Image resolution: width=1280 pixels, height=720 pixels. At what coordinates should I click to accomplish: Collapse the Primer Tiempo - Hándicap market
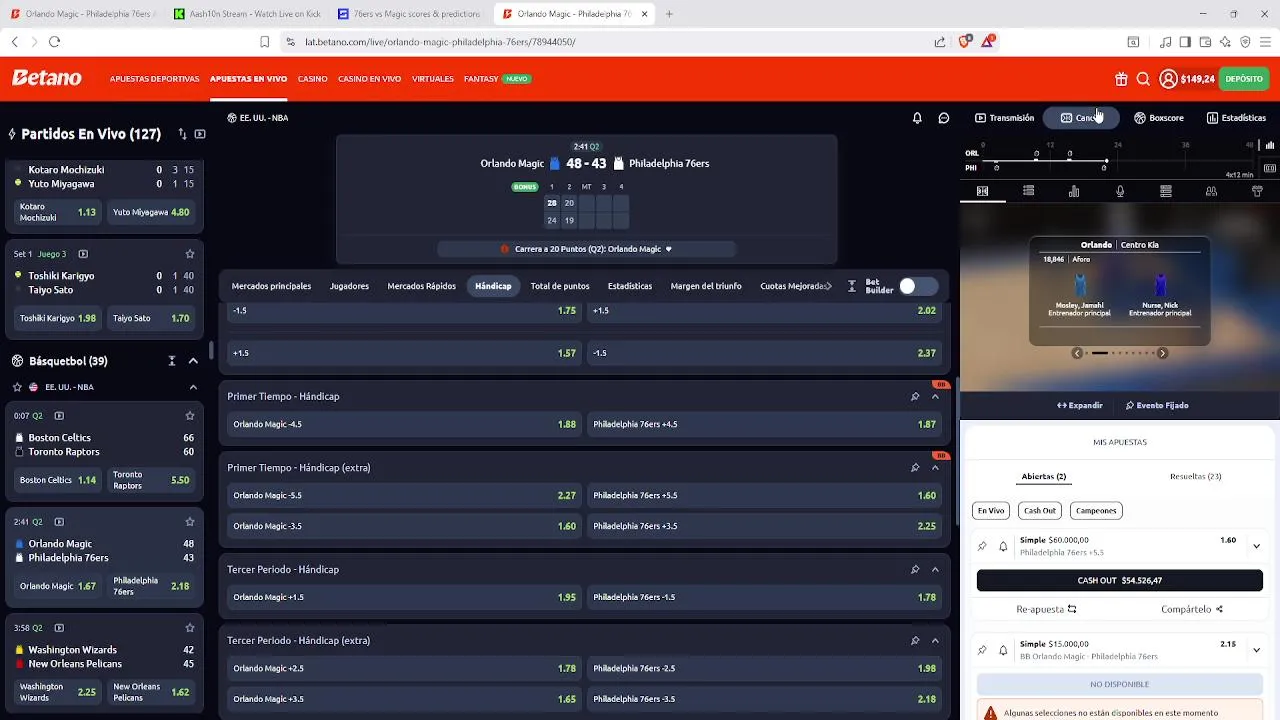935,397
